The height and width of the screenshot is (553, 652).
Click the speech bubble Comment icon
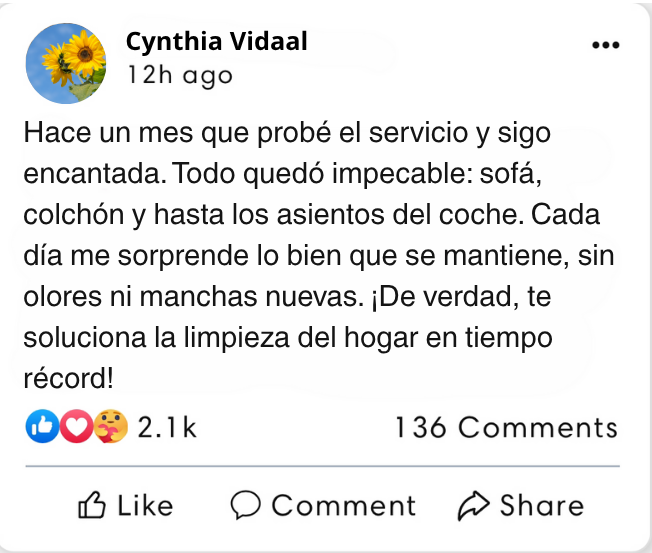click(x=246, y=506)
